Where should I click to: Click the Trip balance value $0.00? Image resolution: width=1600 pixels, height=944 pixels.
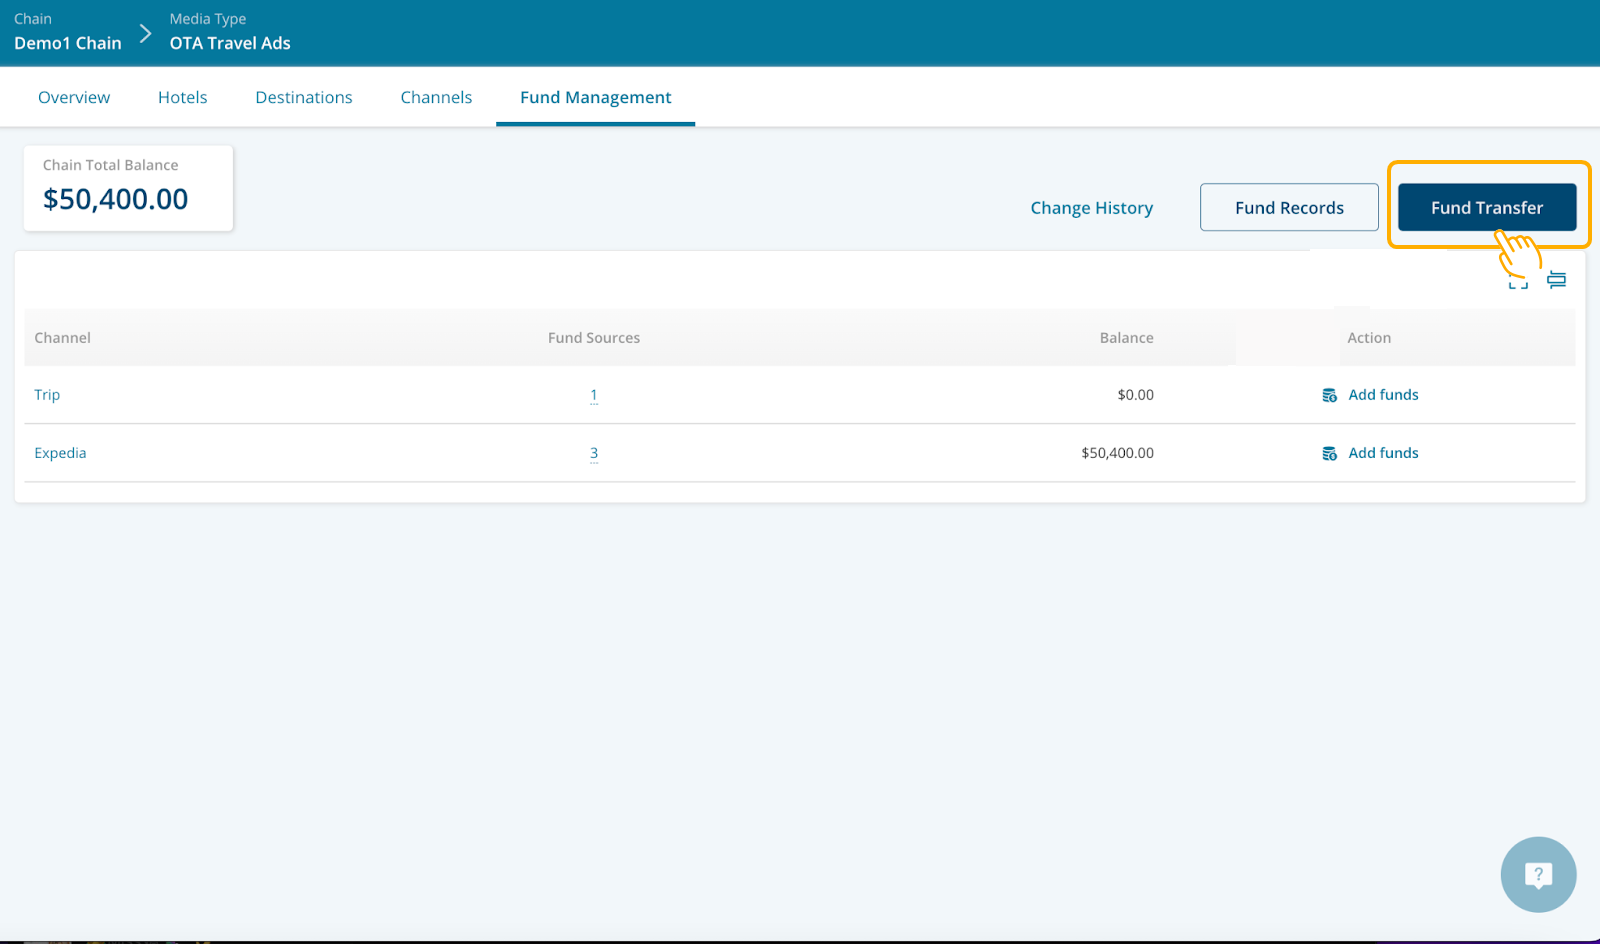1136,395
